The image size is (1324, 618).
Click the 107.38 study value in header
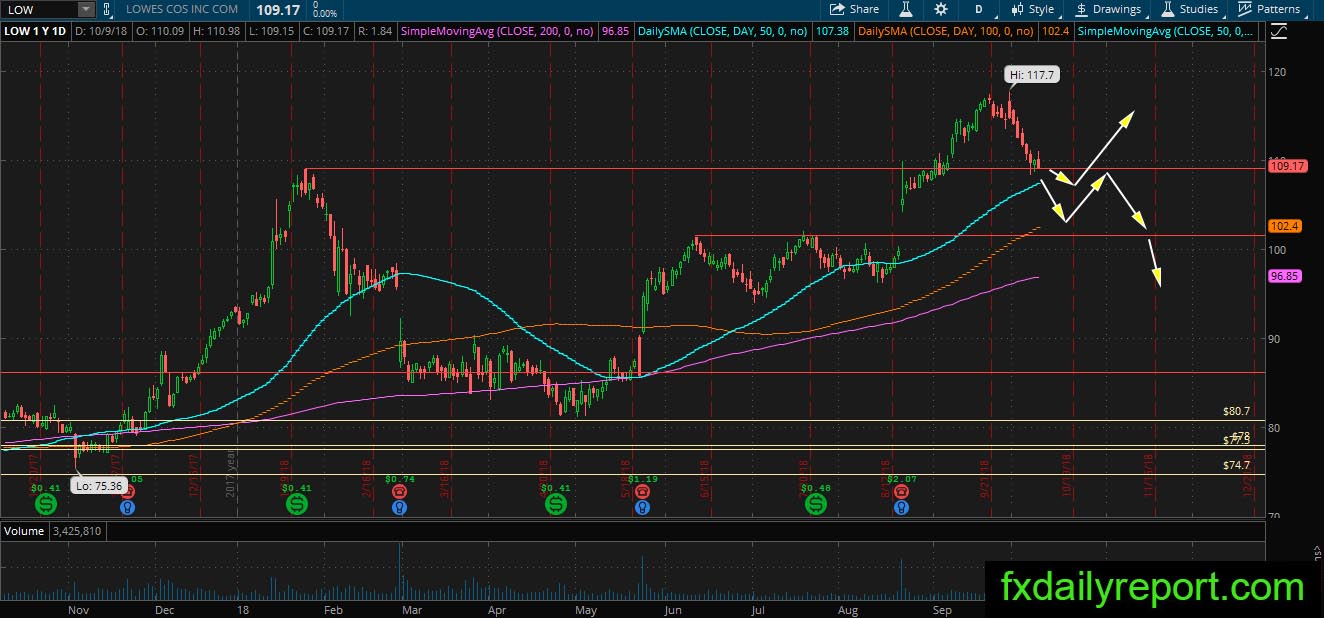click(x=832, y=32)
